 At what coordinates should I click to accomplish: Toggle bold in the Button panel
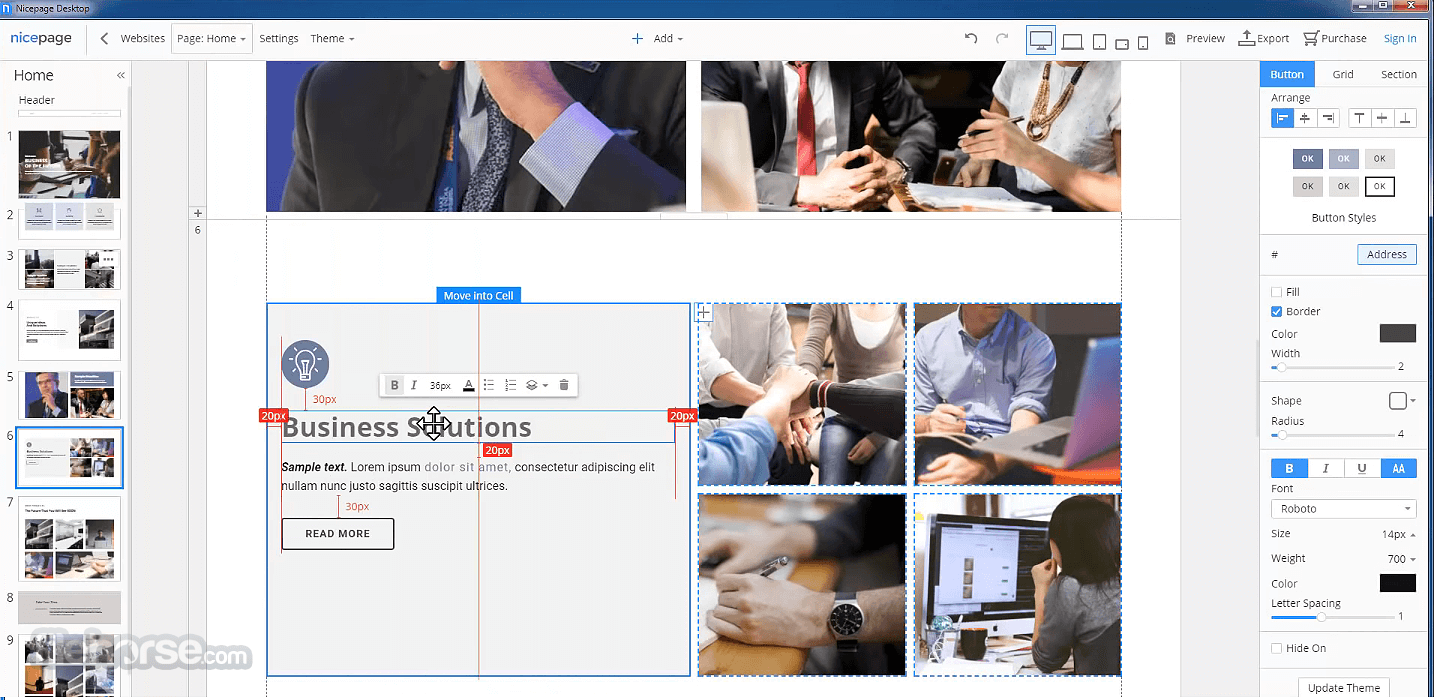1289,468
